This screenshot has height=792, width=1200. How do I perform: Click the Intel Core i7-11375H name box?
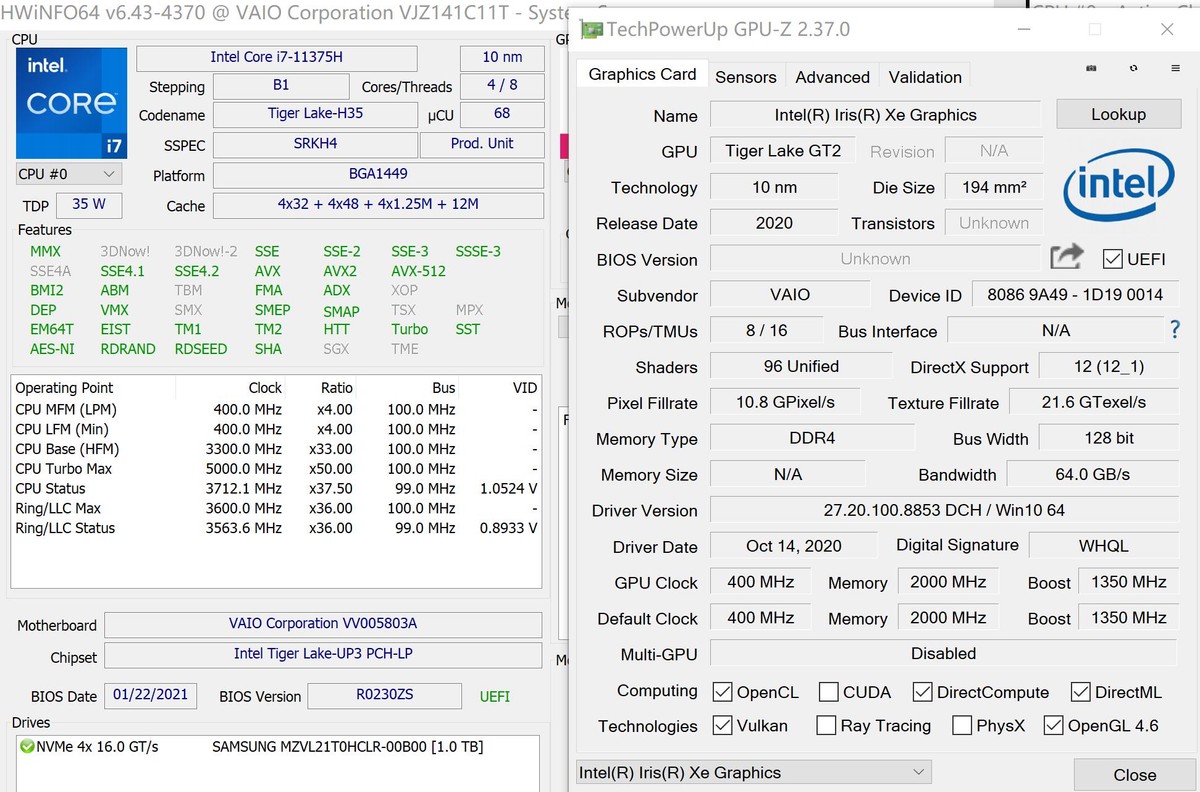click(x=277, y=57)
